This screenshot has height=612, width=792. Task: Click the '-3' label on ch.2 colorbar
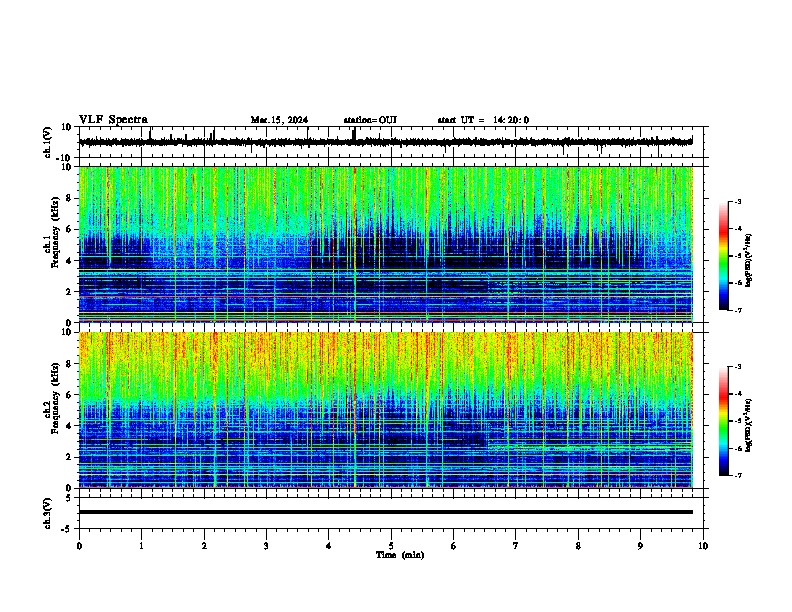(737, 367)
